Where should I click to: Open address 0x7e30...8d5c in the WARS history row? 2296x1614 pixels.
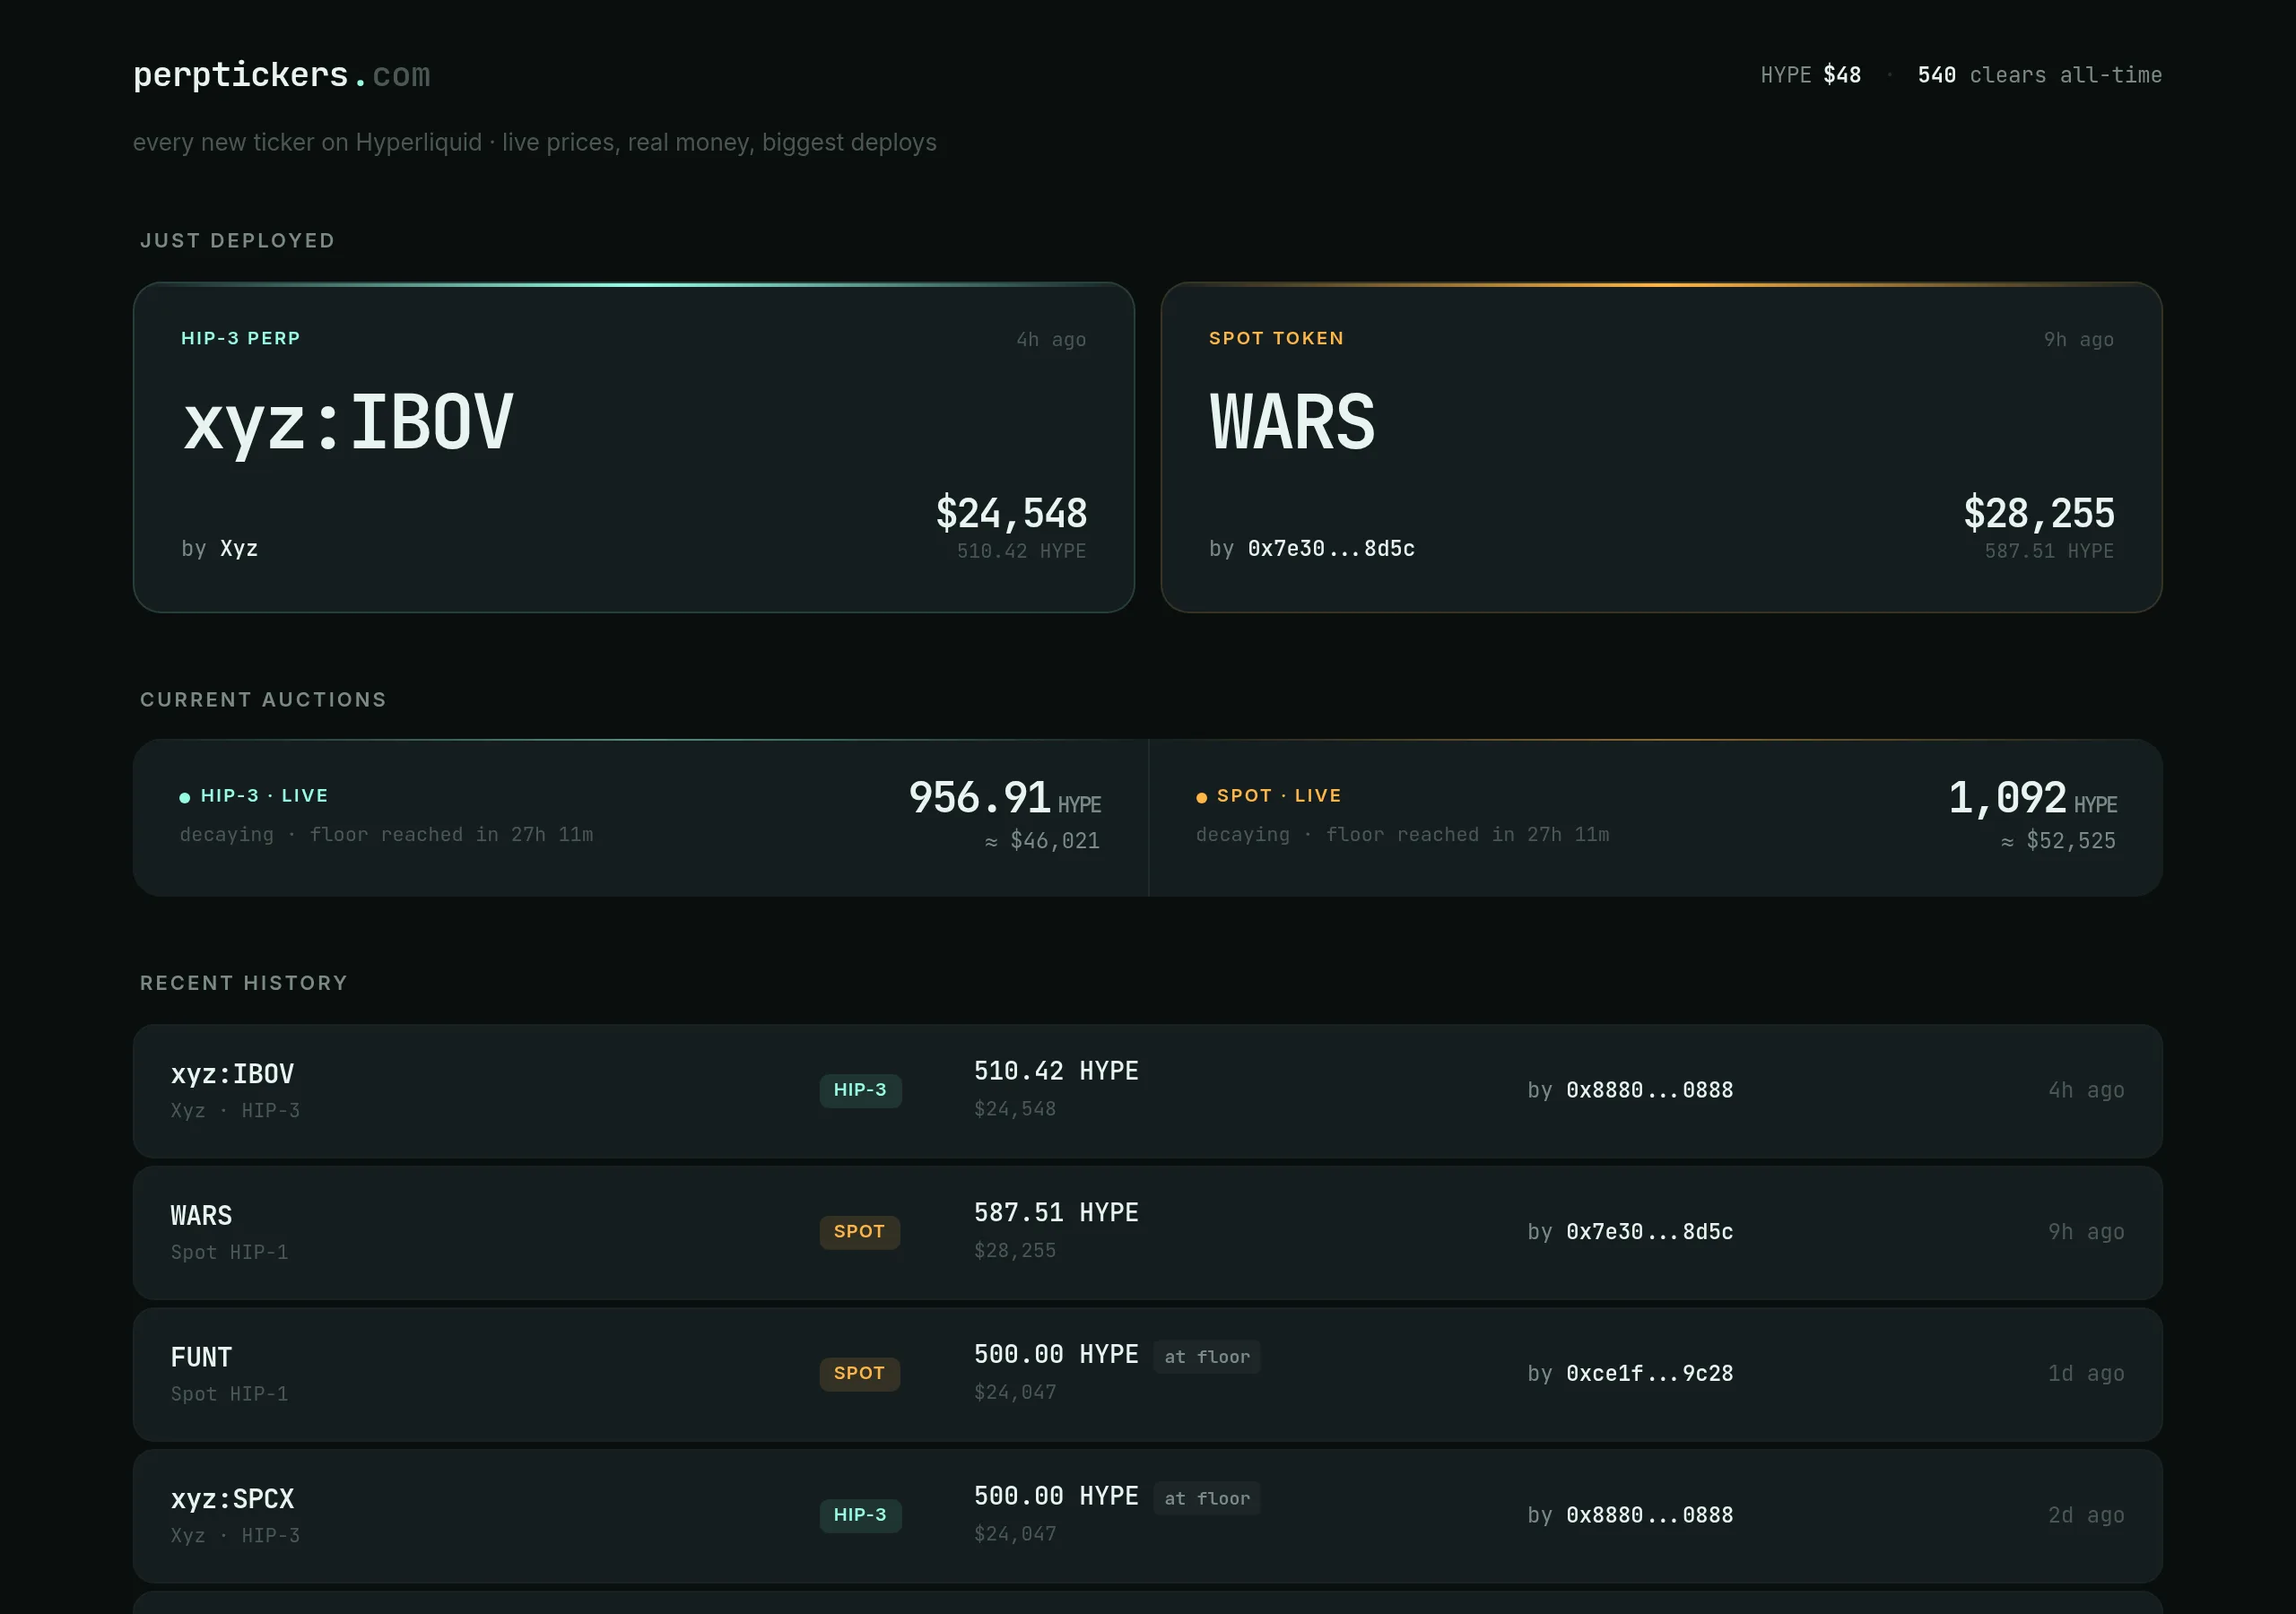click(1649, 1232)
